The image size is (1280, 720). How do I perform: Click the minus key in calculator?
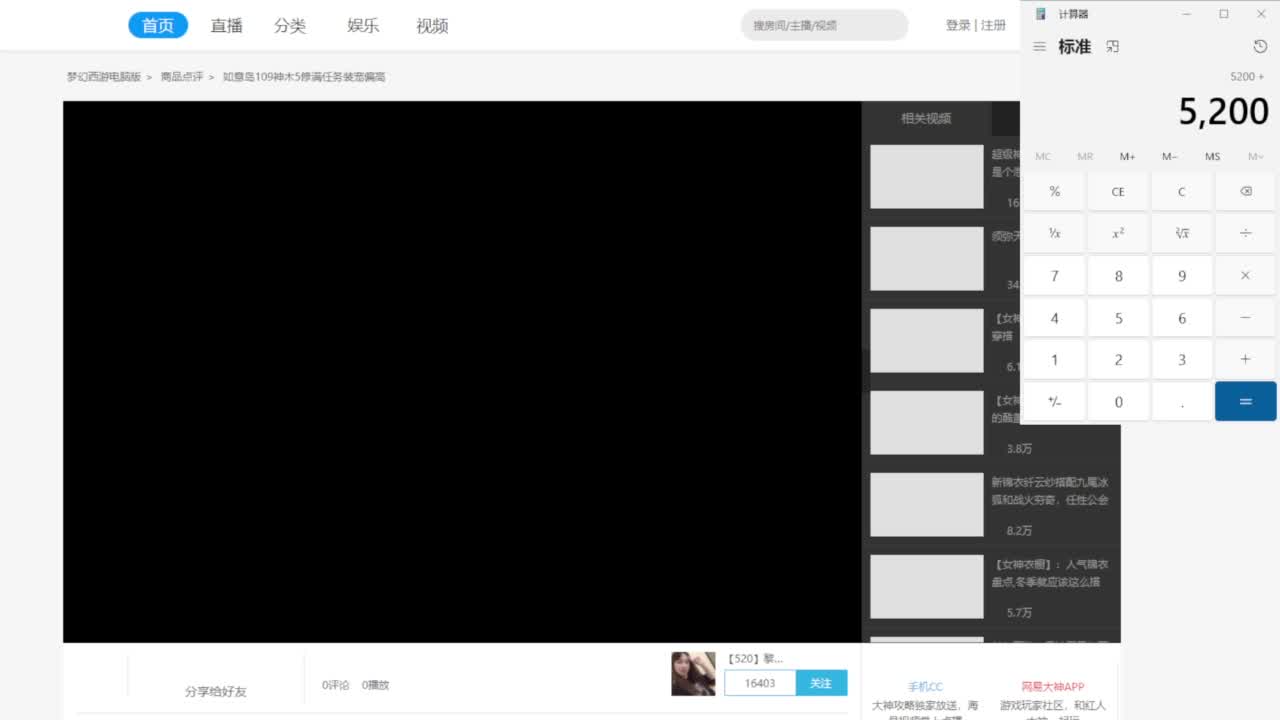pyautogui.click(x=1245, y=317)
